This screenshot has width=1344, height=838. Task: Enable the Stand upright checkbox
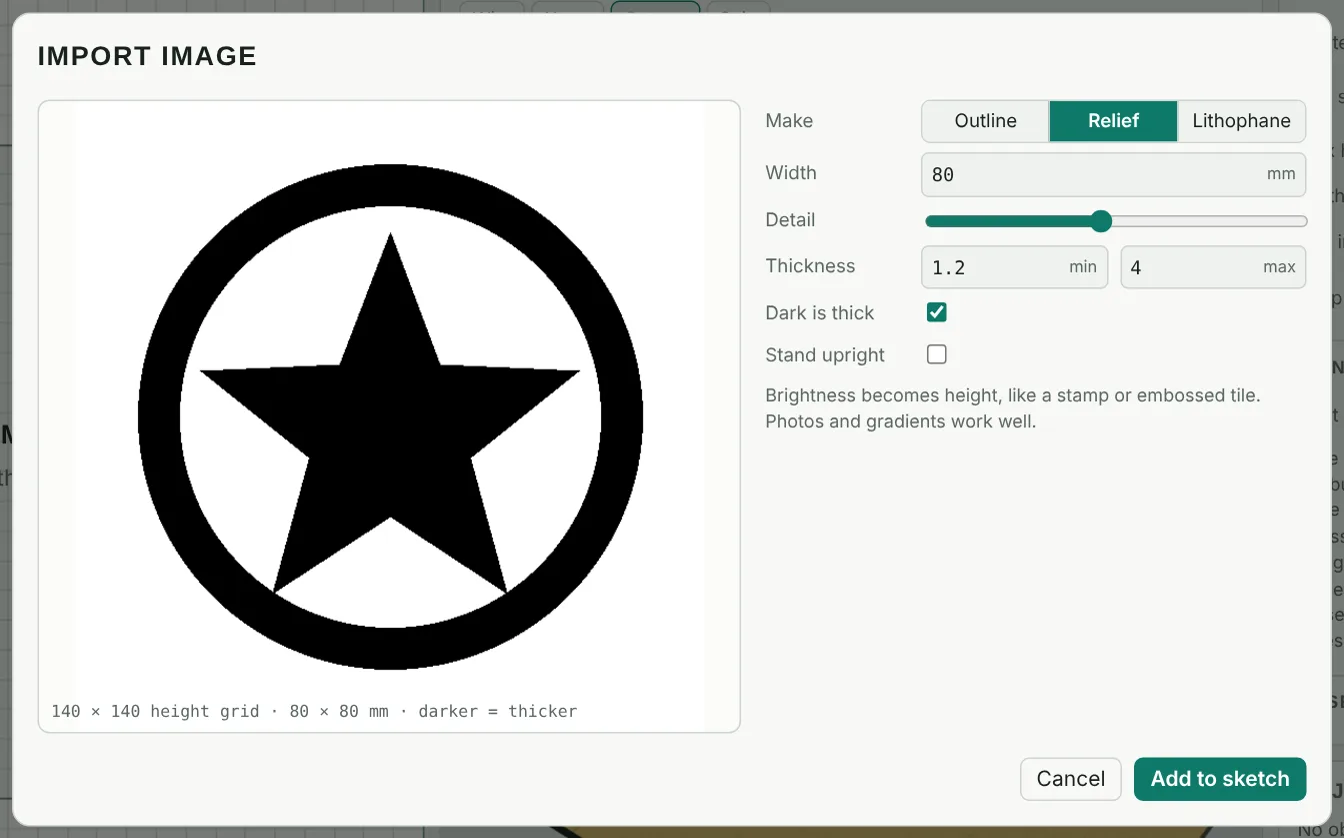pyautogui.click(x=937, y=354)
